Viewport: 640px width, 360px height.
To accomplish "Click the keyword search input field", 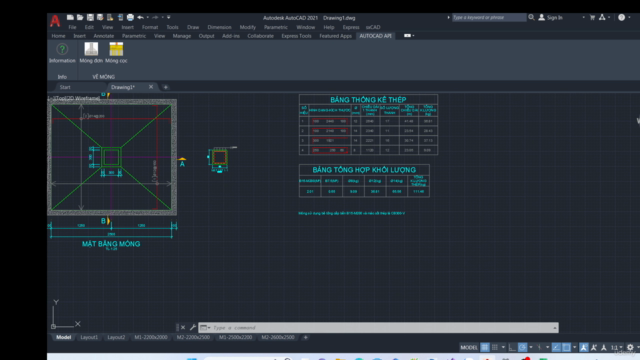I will 489,18.
